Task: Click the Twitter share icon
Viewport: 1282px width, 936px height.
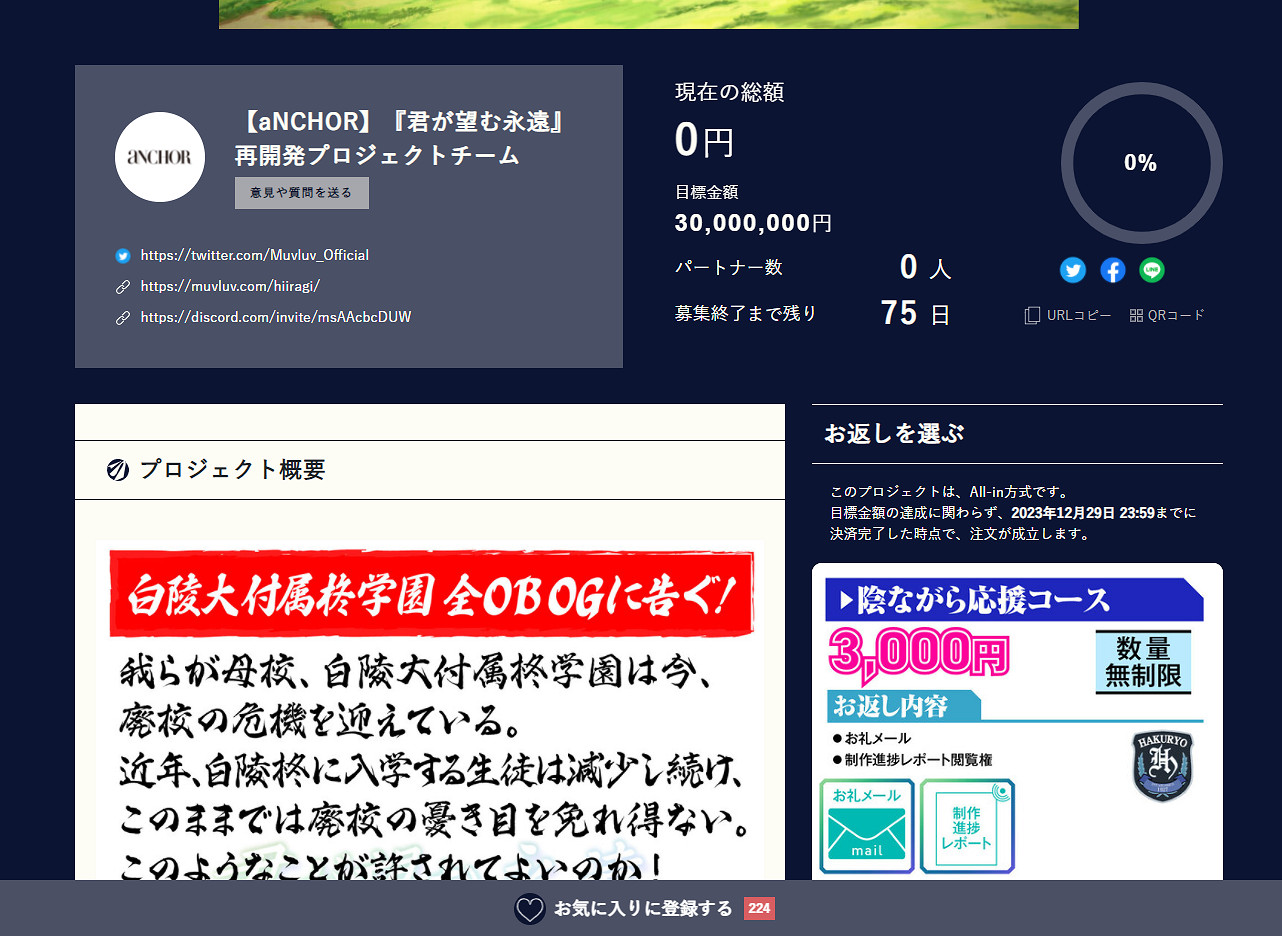Action: [1073, 270]
